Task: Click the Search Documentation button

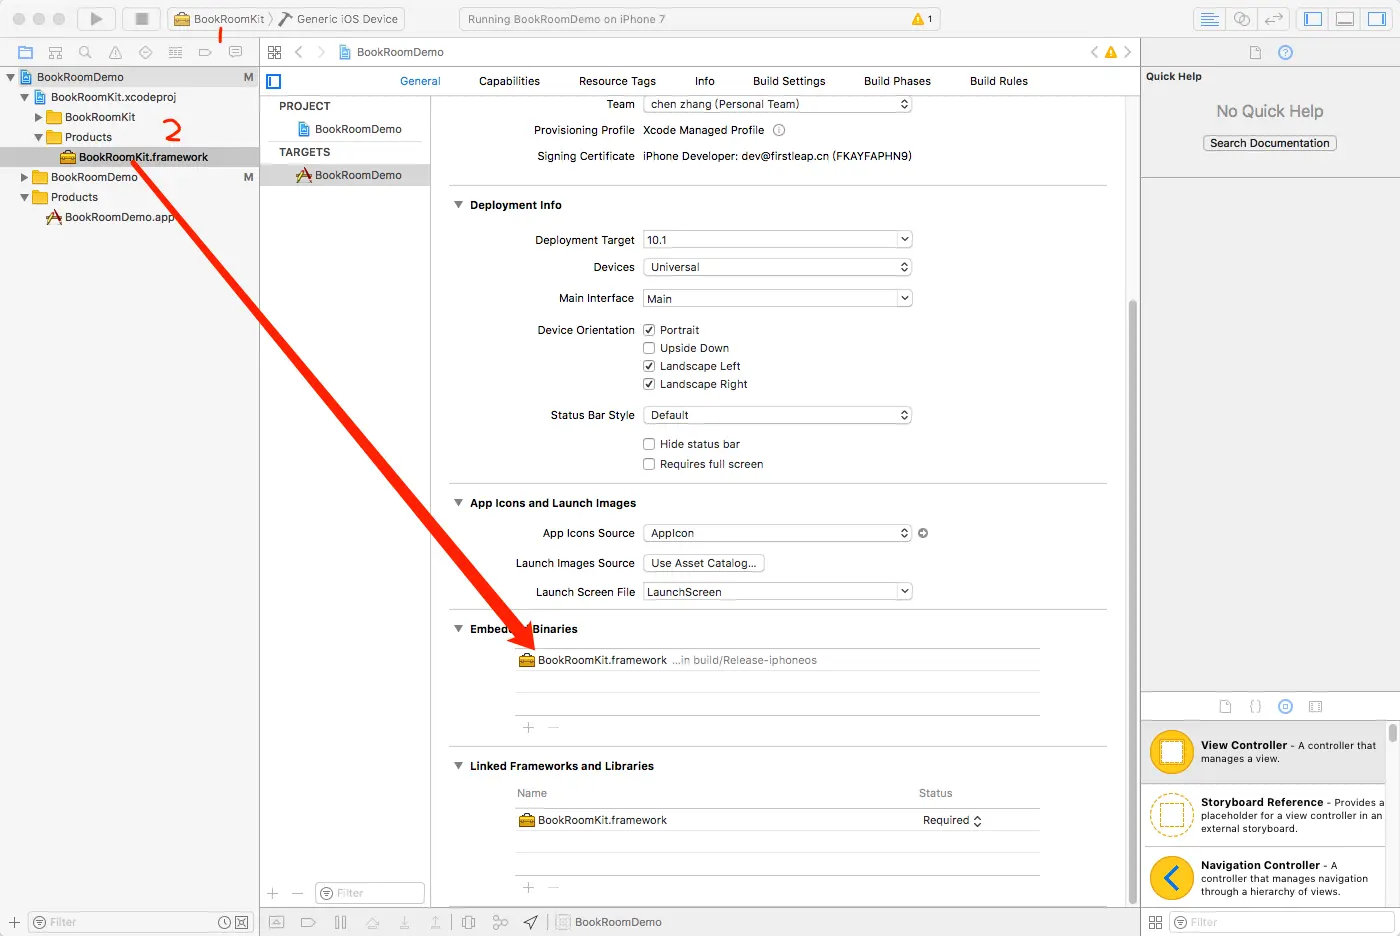Action: tap(1270, 143)
